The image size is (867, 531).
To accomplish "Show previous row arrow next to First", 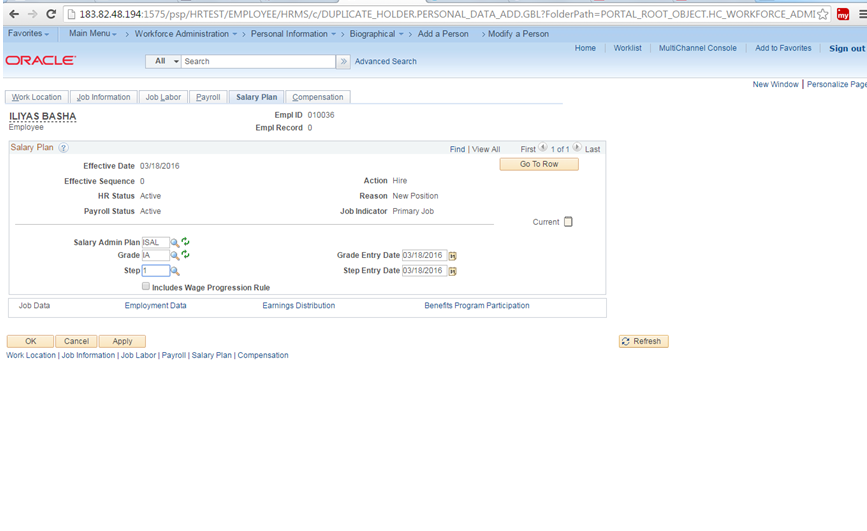I will pos(543,147).
